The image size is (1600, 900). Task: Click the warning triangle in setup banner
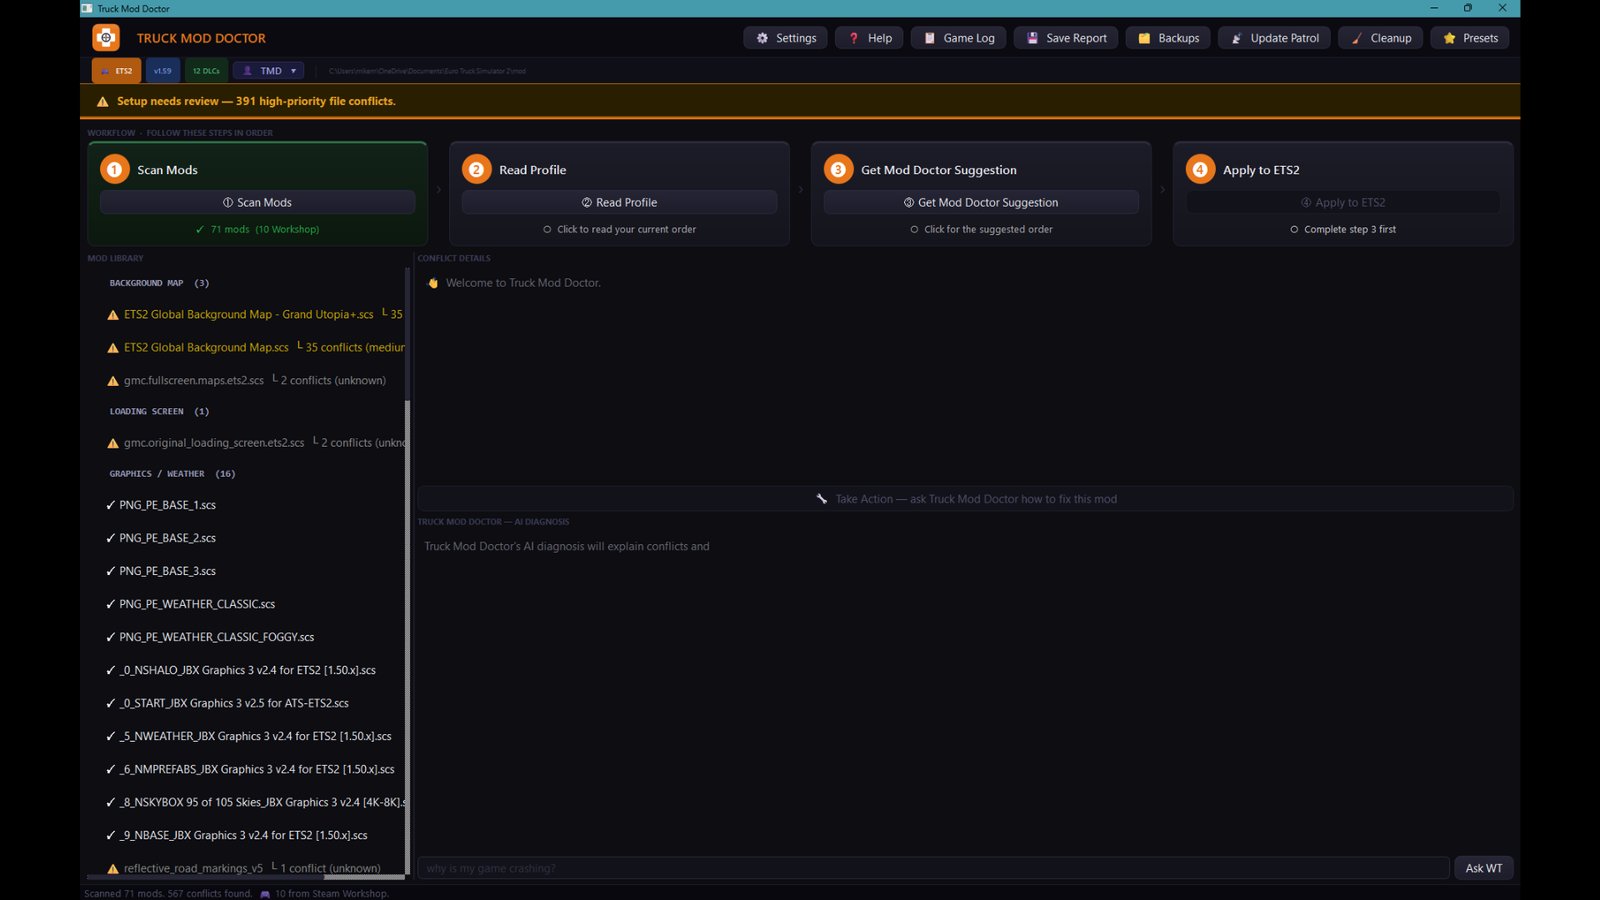pyautogui.click(x=103, y=101)
